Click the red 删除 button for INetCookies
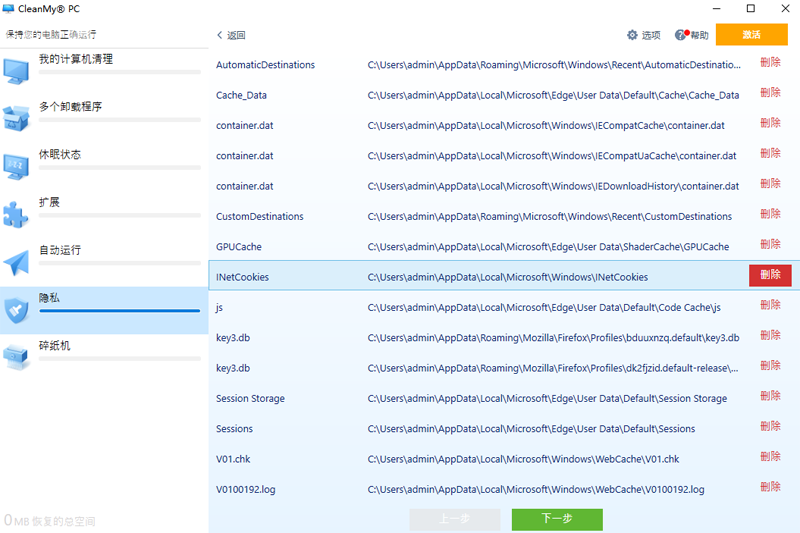 770,275
